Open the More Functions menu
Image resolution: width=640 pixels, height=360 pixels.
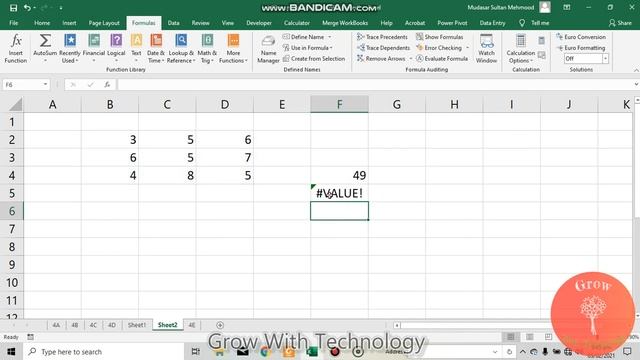[x=233, y=48]
